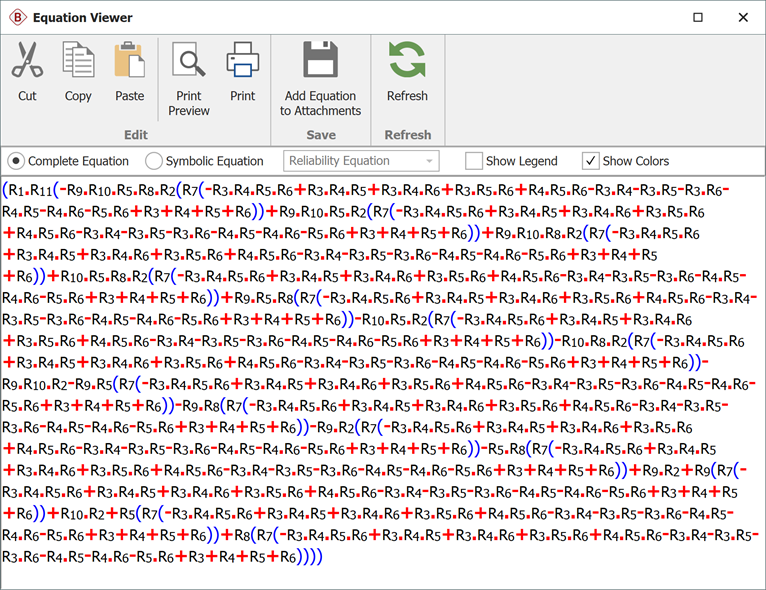Click the Reliability Equation dropdown arrow
Screen dimensions: 766x590
click(429, 161)
